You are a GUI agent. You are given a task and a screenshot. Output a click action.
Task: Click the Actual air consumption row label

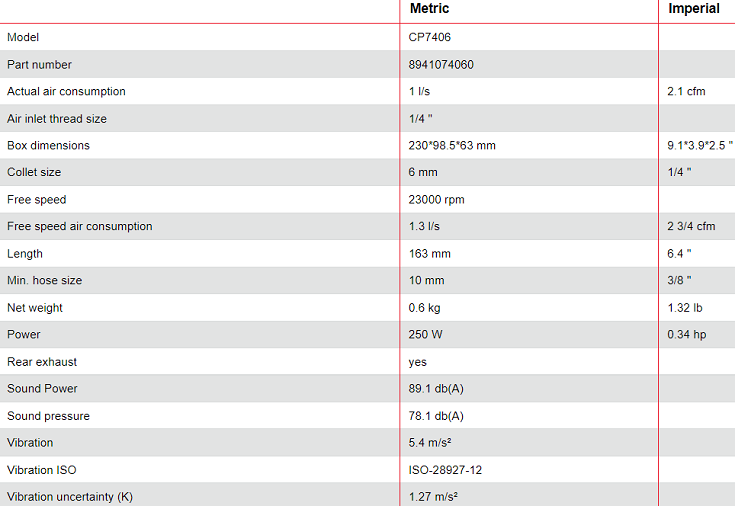point(66,92)
